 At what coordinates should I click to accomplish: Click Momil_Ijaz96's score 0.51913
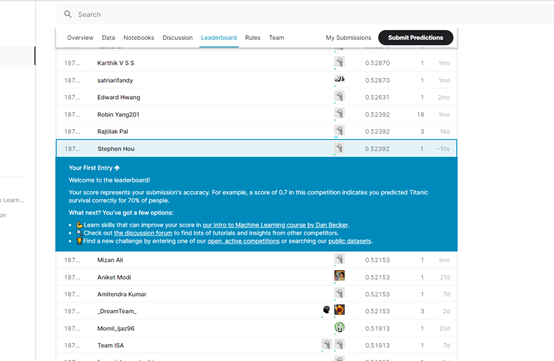(377, 329)
